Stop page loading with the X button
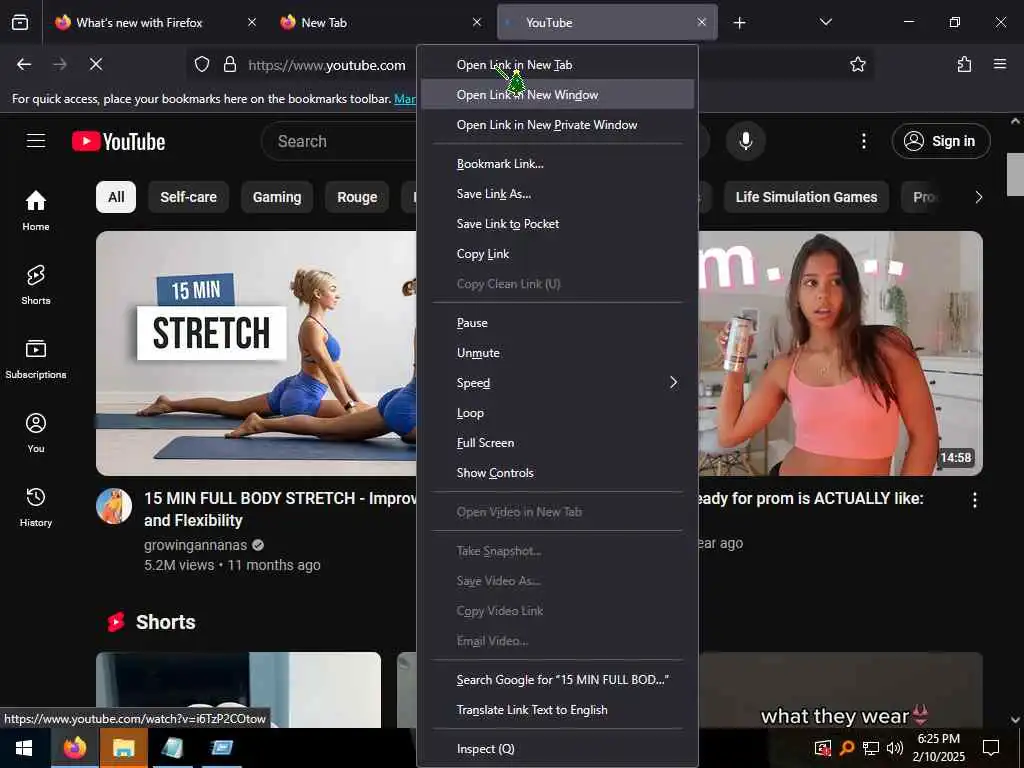Image resolution: width=1024 pixels, height=768 pixels. [x=95, y=64]
